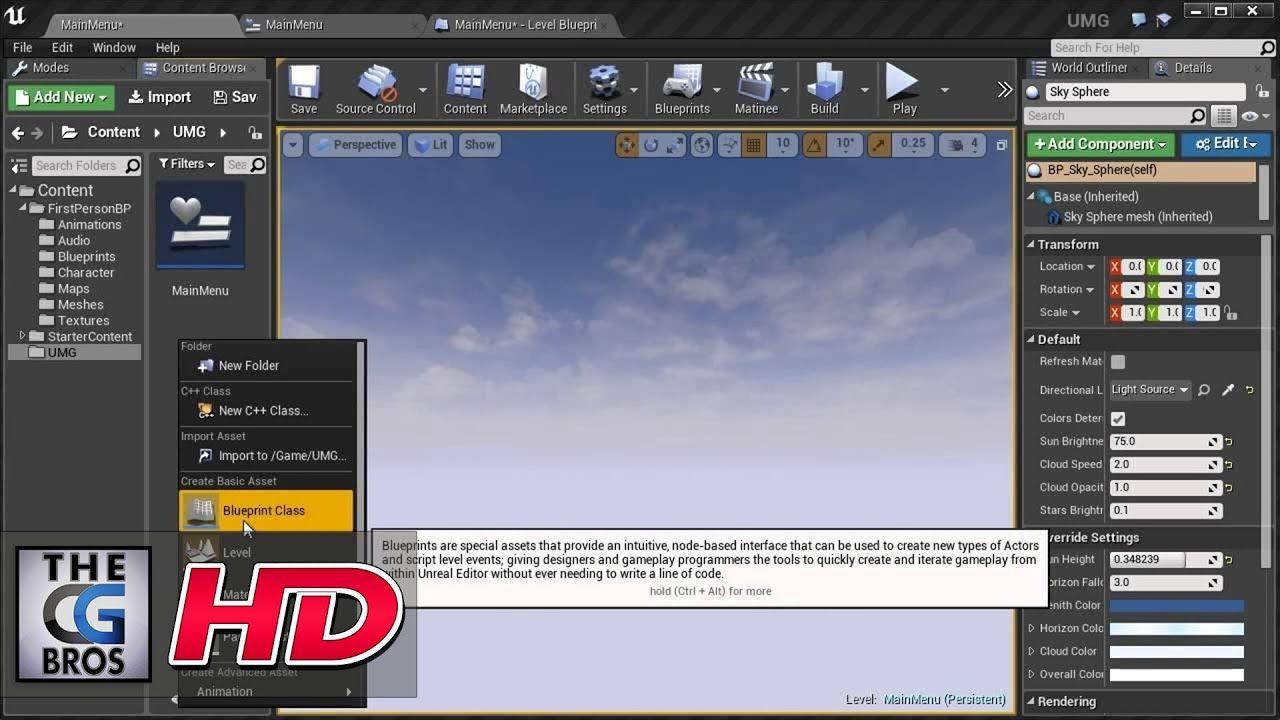
Task: Toggle the sources panel view icon
Action: (19, 165)
